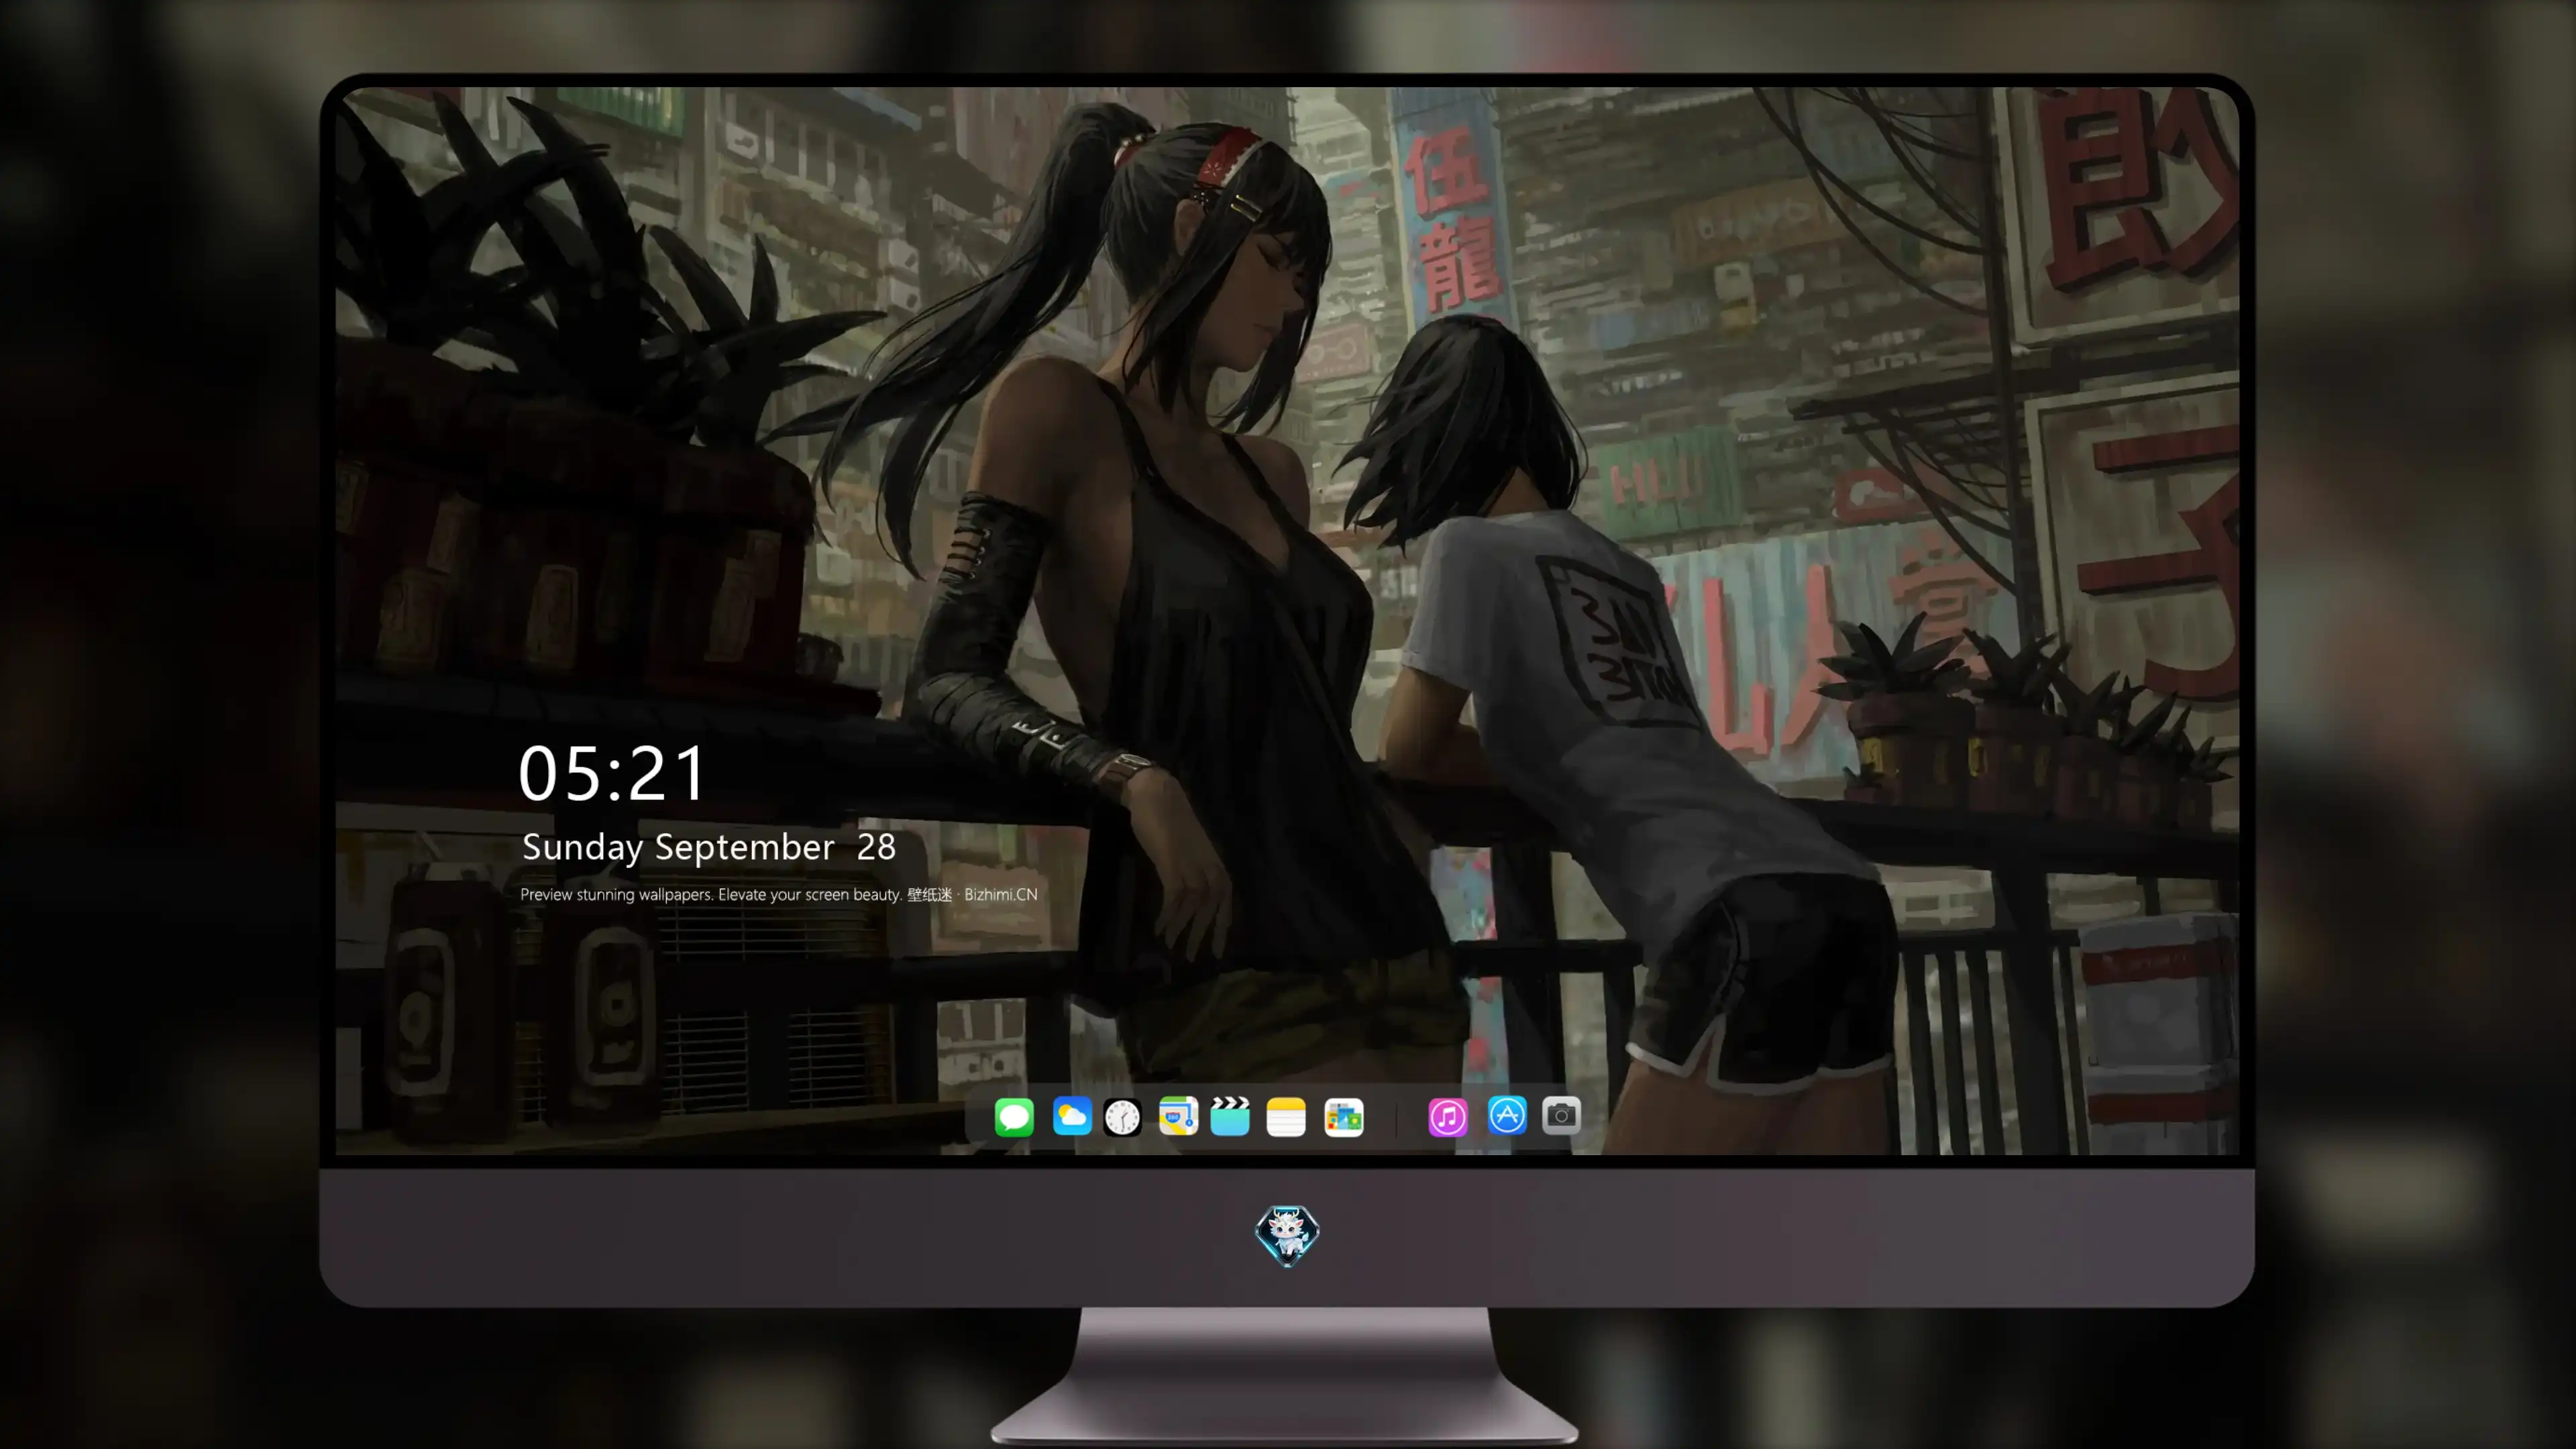Image resolution: width=2576 pixels, height=1449 pixels.
Task: Launch the Weather app from the dock
Action: 1072,1116
